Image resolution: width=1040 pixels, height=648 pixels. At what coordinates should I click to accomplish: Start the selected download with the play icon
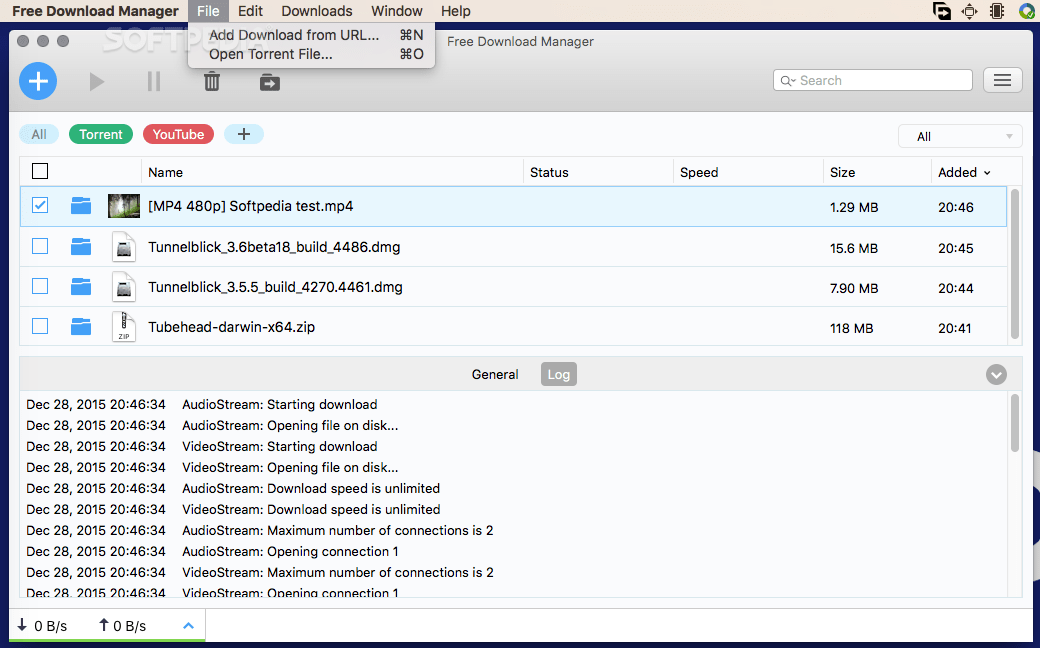(x=96, y=81)
